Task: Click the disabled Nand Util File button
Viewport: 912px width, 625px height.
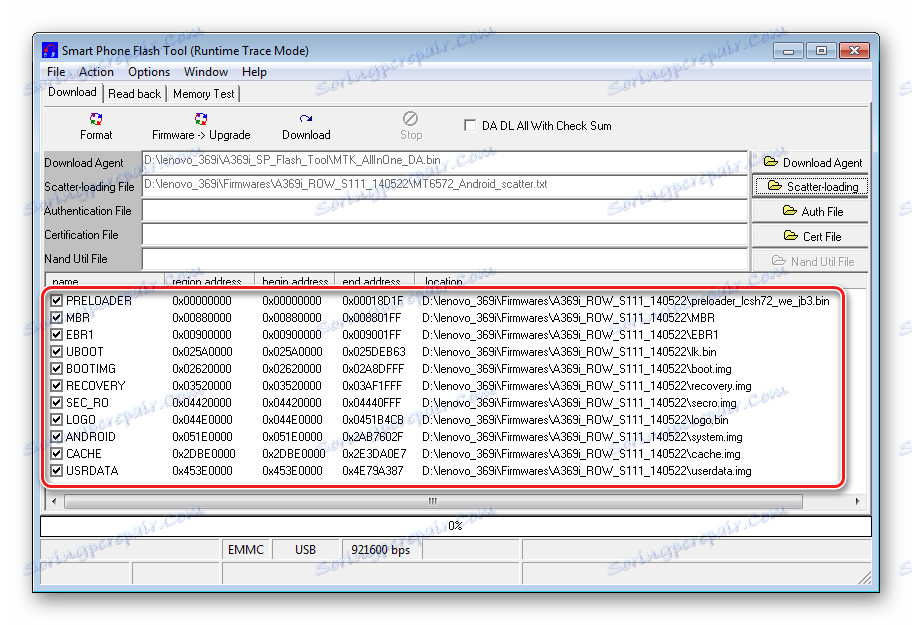Action: [811, 262]
